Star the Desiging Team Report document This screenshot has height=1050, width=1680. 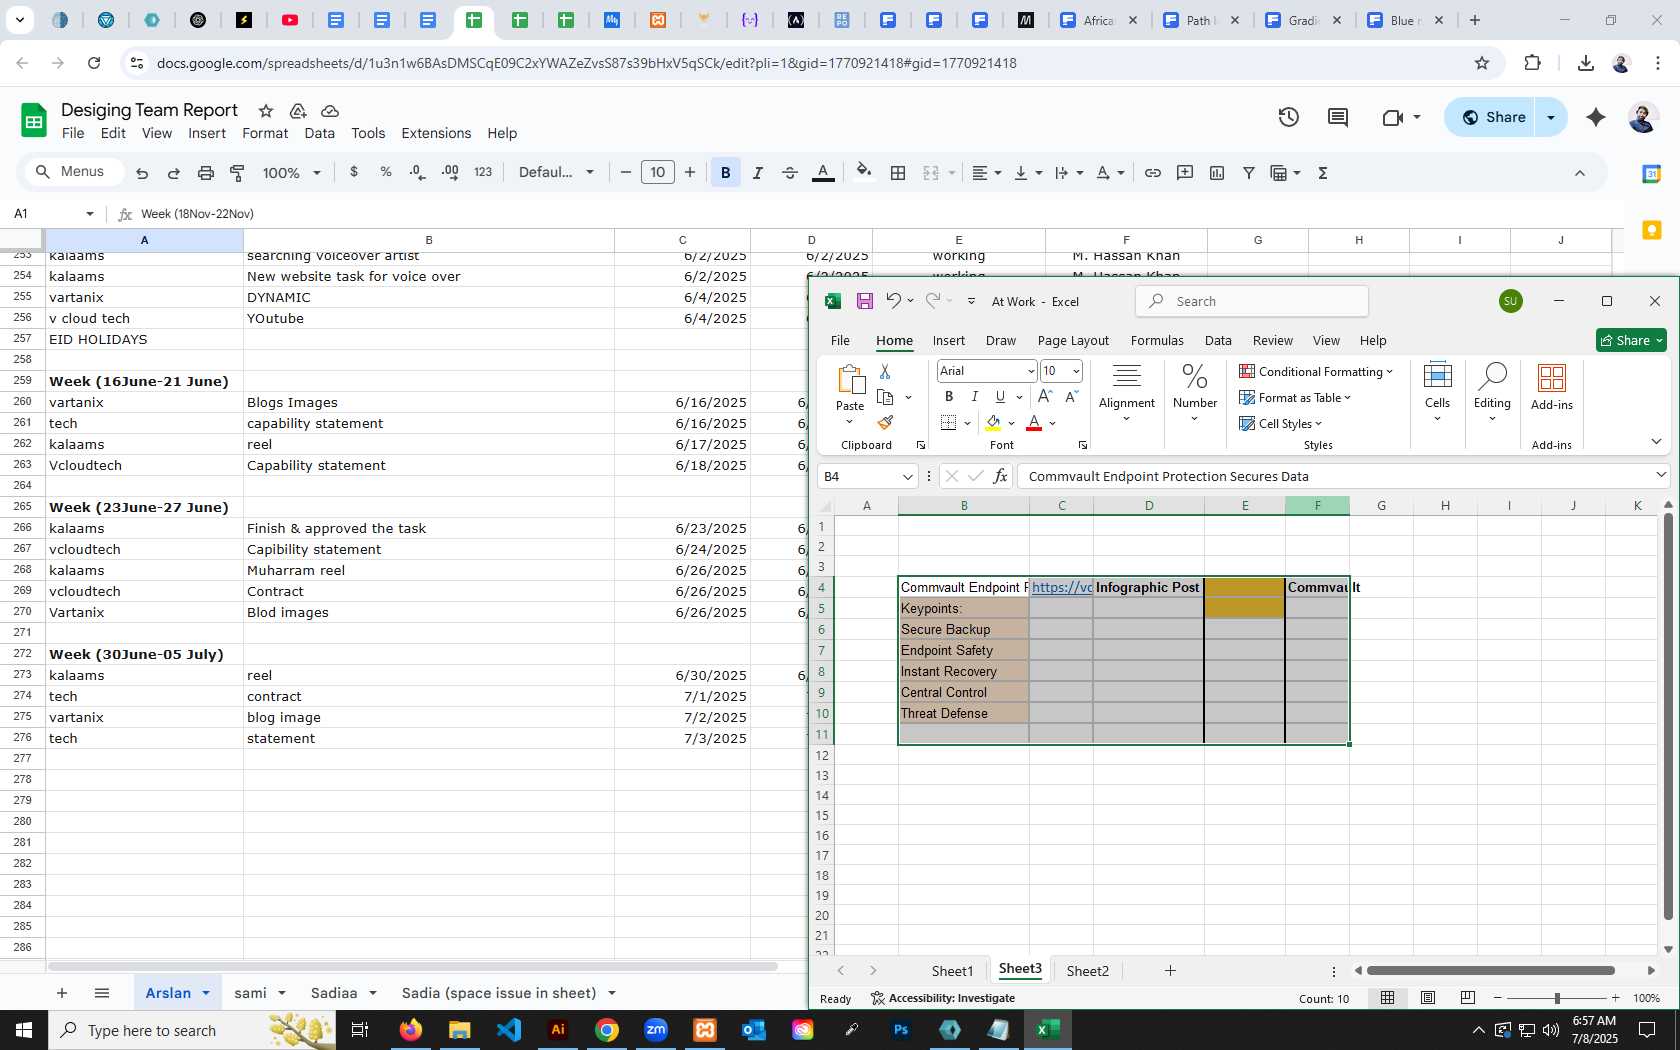(x=266, y=111)
